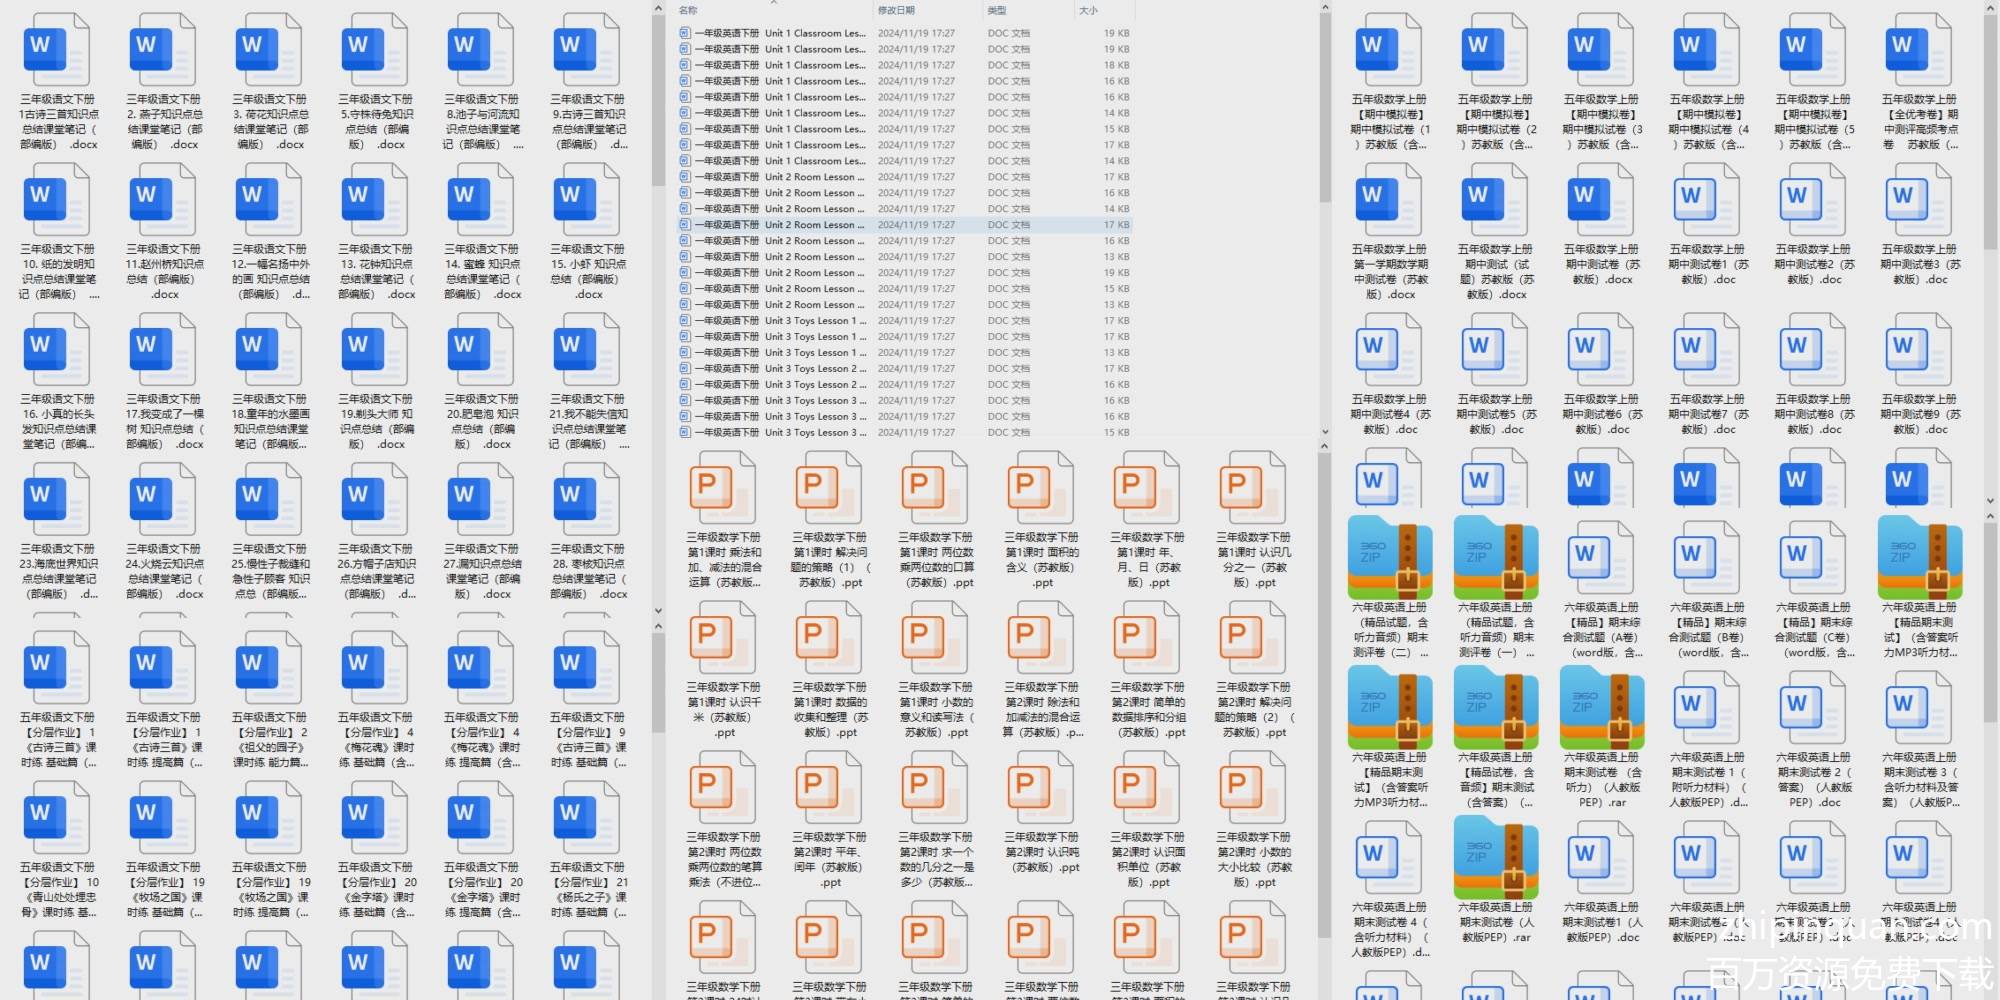Open the 期末测试卷（含听力）人教版PEP .rar archive
The image size is (2000, 1000).
tap(1601, 707)
